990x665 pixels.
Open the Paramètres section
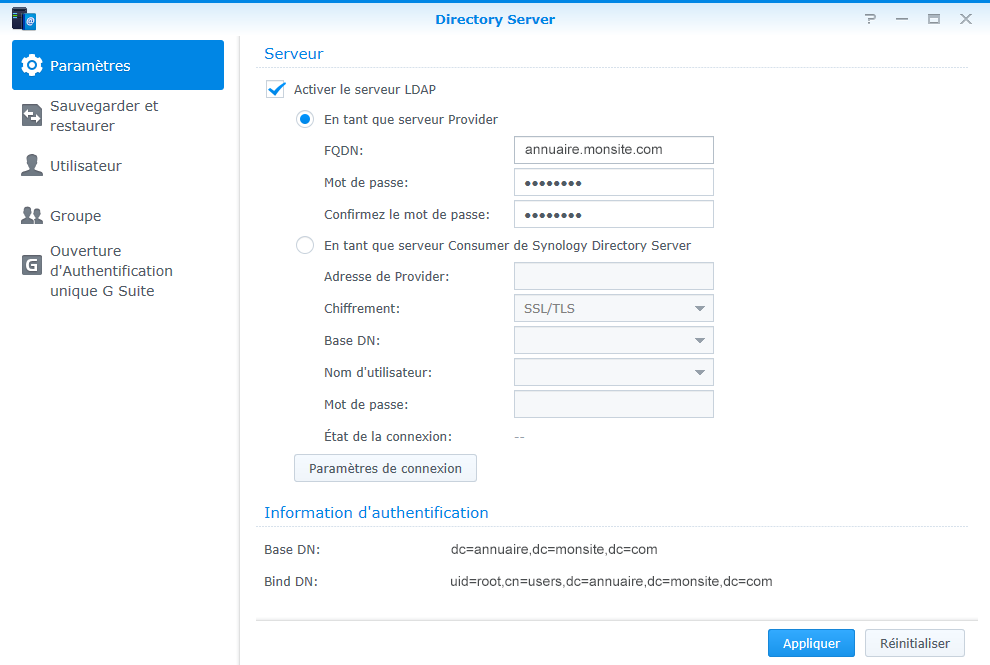click(x=118, y=65)
